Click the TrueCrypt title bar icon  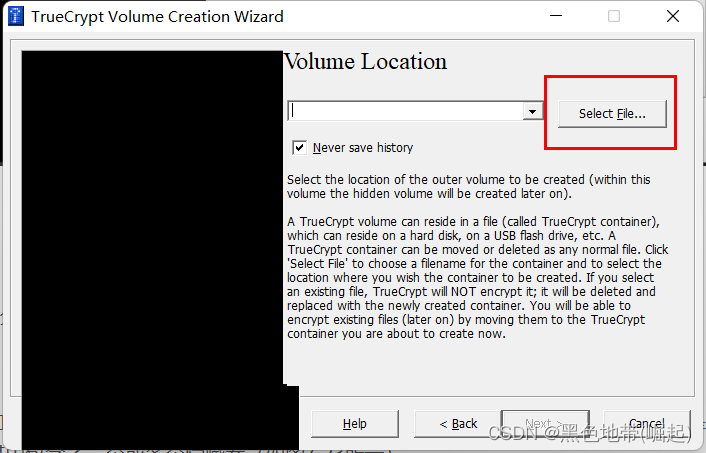[x=16, y=17]
